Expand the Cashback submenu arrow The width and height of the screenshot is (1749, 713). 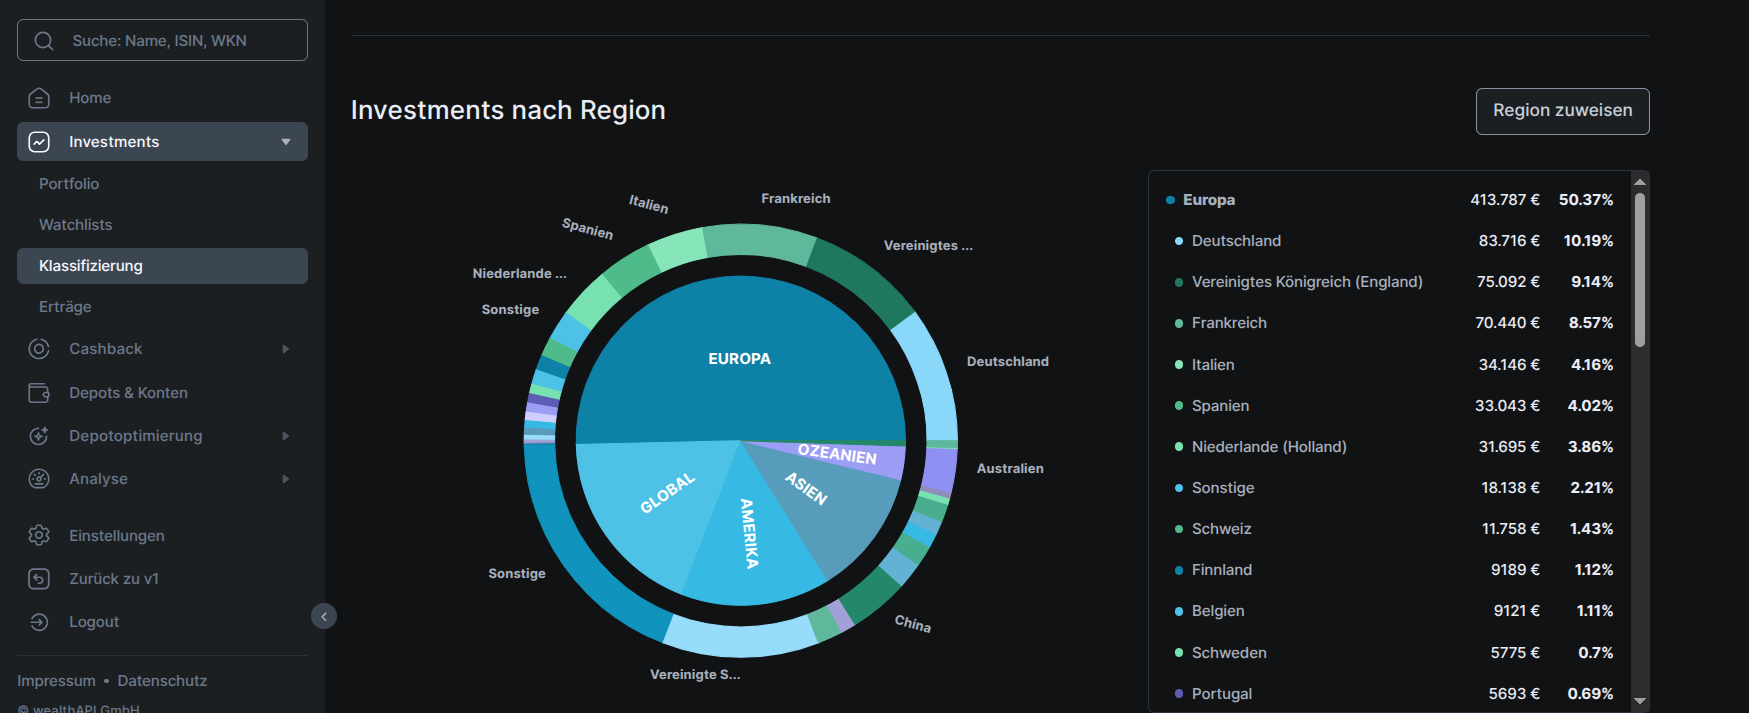point(286,349)
